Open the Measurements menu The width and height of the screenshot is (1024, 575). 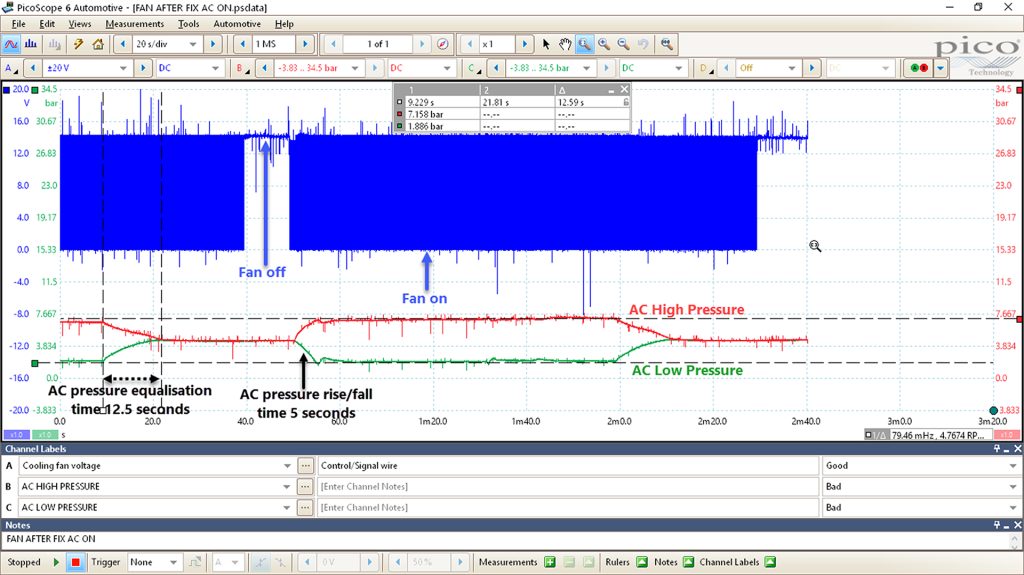pos(135,24)
